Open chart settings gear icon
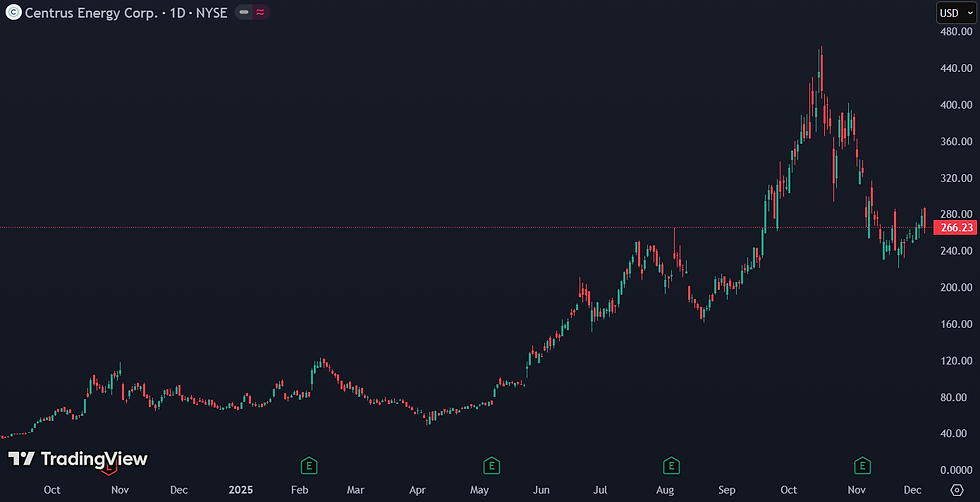Image resolution: width=980 pixels, height=502 pixels. [x=957, y=489]
